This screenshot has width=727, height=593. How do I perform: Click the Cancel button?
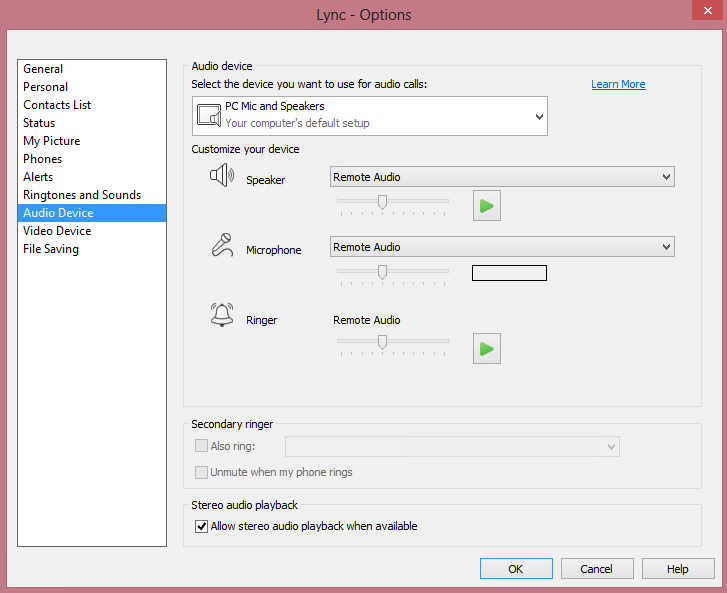click(x=597, y=569)
